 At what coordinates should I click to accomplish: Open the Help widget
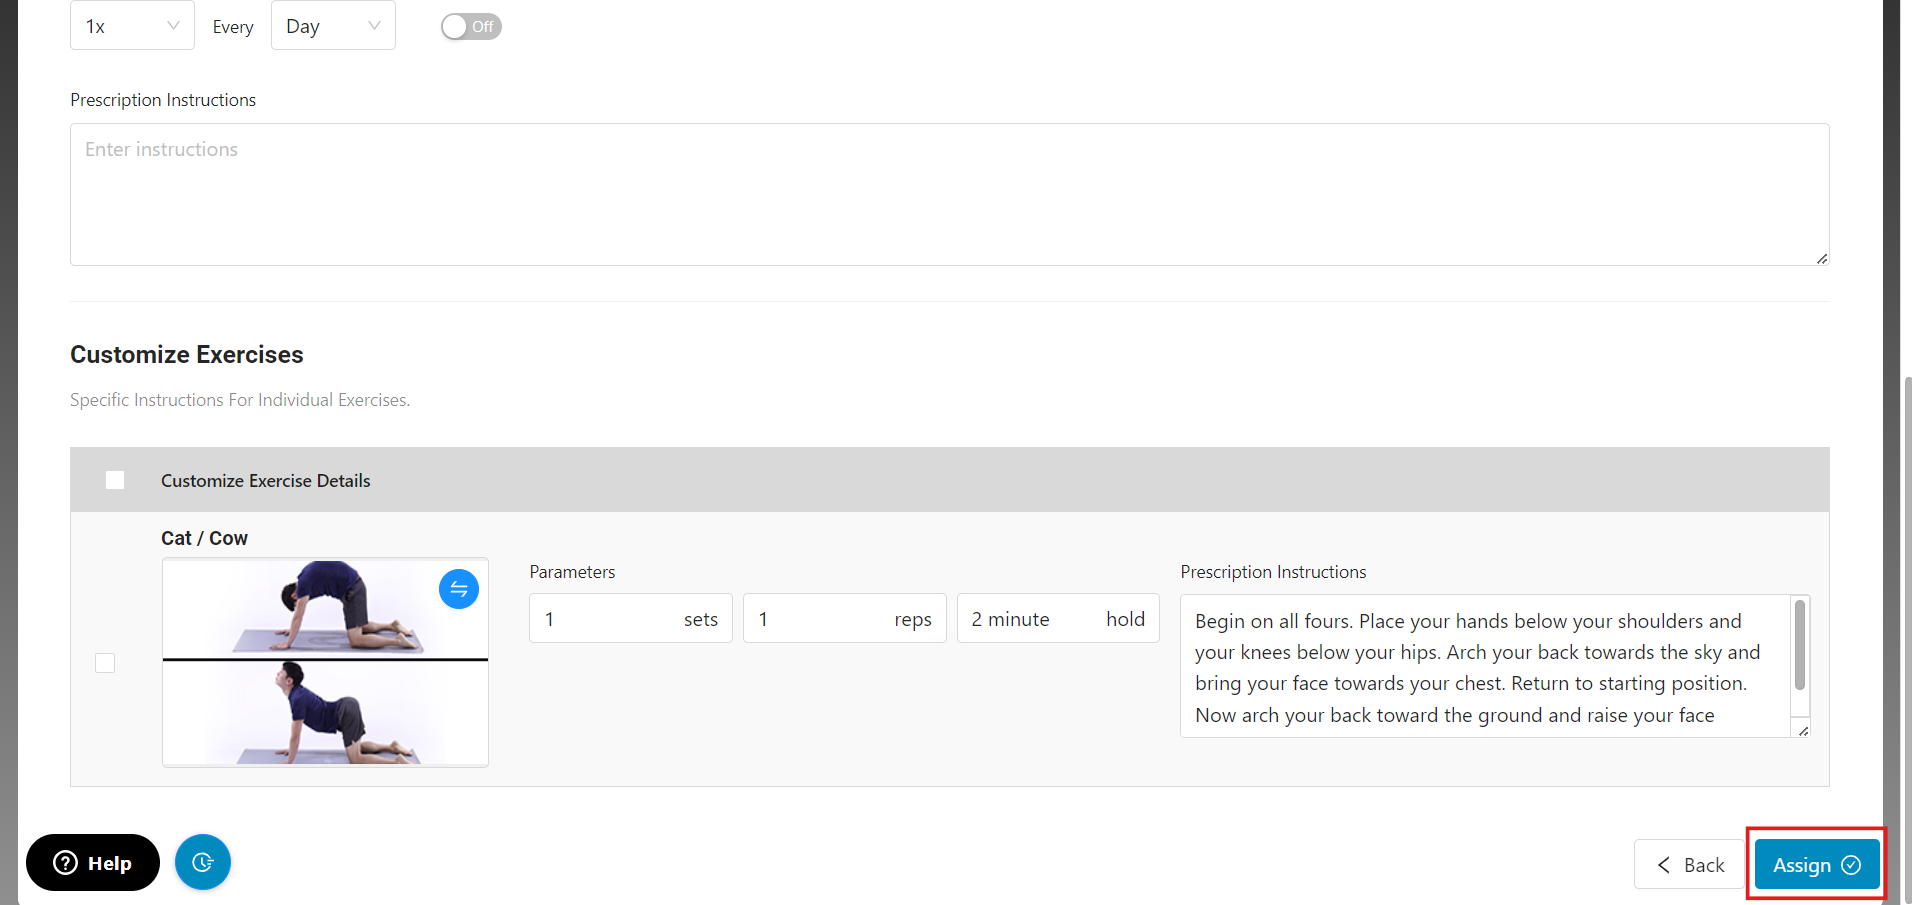(93, 862)
